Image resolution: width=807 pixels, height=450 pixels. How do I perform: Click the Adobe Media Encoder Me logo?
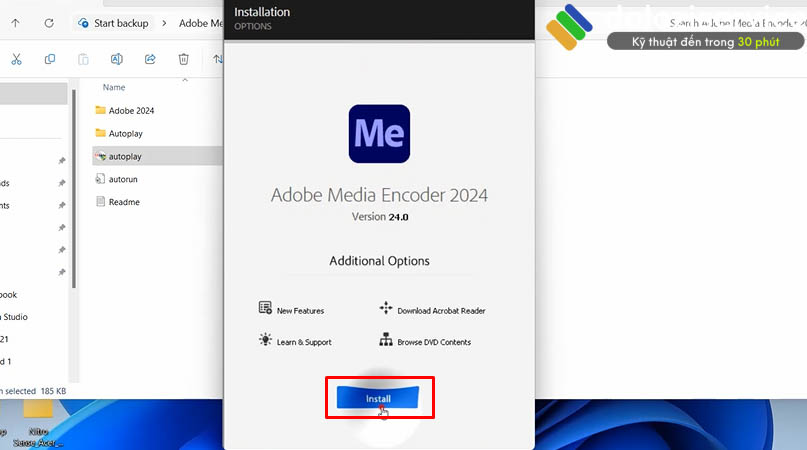tap(379, 133)
